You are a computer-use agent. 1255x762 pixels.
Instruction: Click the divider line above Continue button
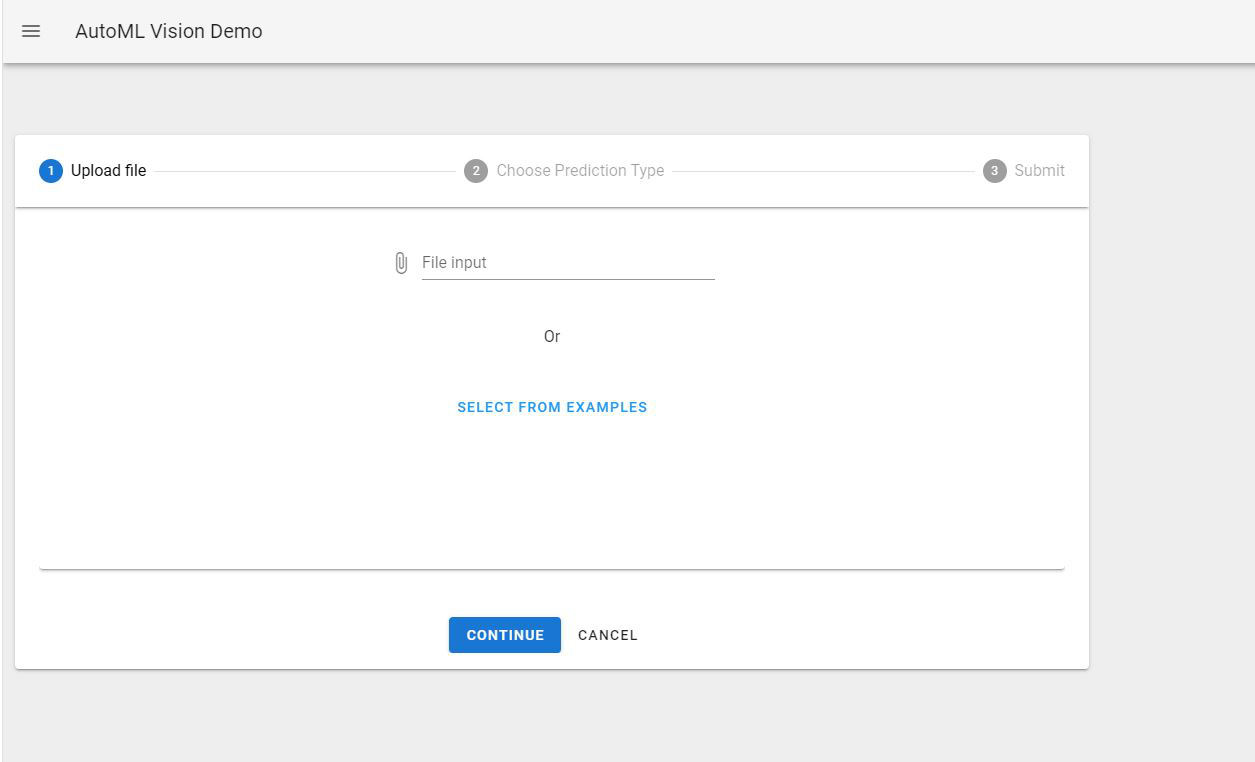coord(552,569)
